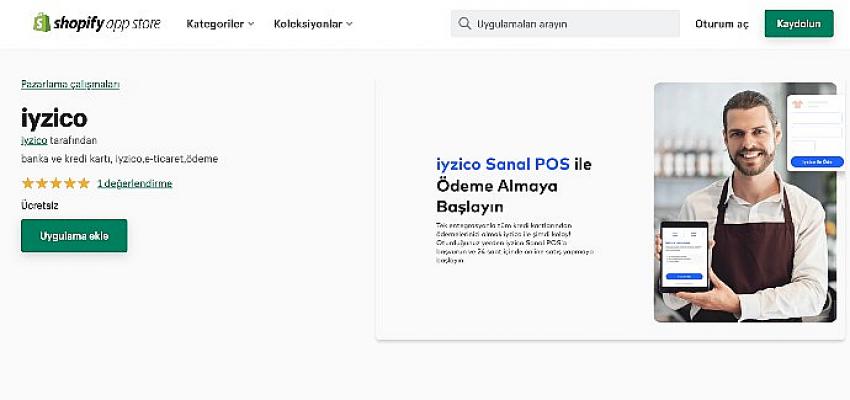The height and width of the screenshot is (400, 850).
Task: Click the fifth gold rating star
Action: [83, 183]
